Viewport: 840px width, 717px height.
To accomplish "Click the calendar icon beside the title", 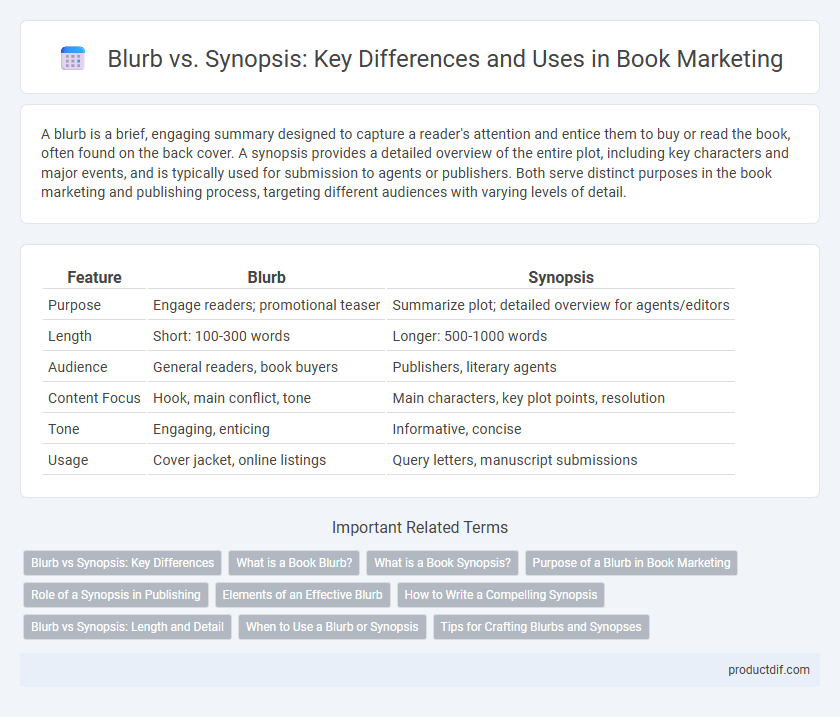I will click(72, 58).
